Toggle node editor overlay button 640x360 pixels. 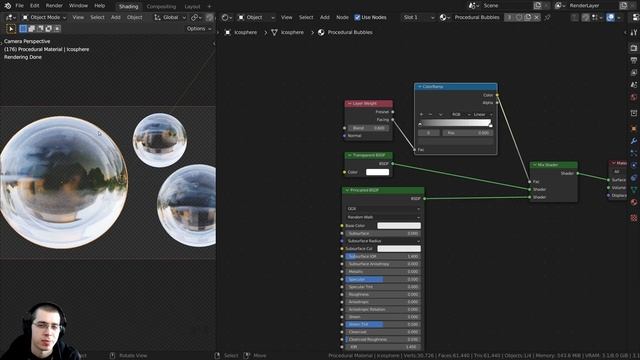610,18
